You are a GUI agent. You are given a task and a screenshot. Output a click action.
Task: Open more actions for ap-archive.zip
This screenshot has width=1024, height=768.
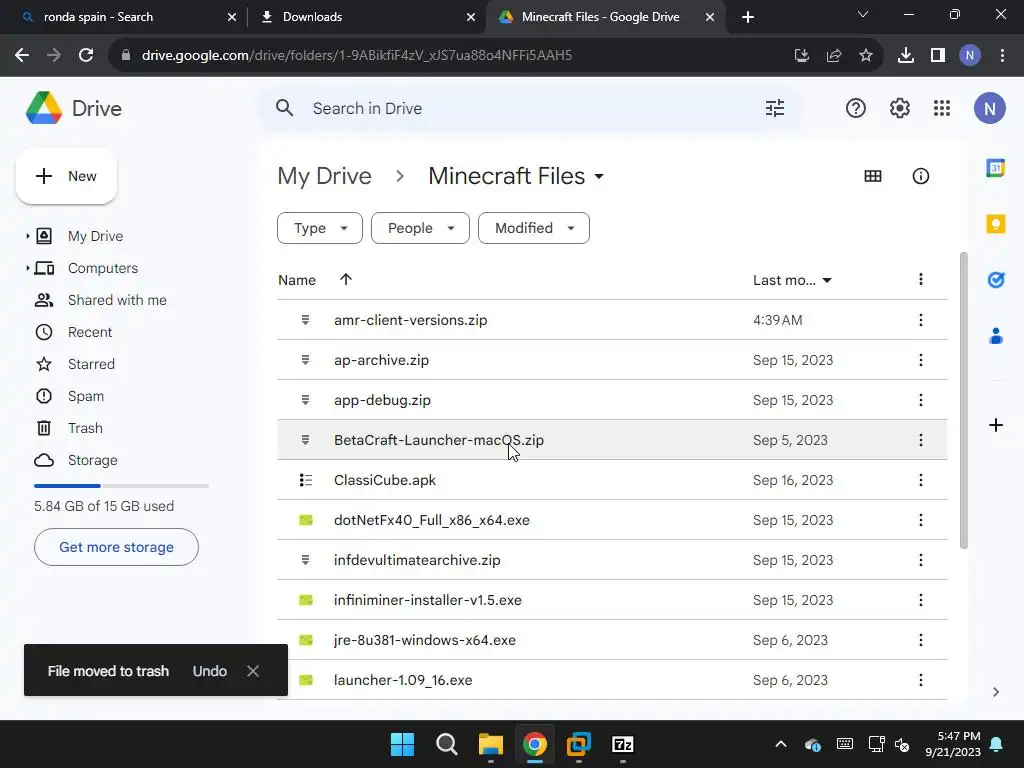tap(921, 360)
